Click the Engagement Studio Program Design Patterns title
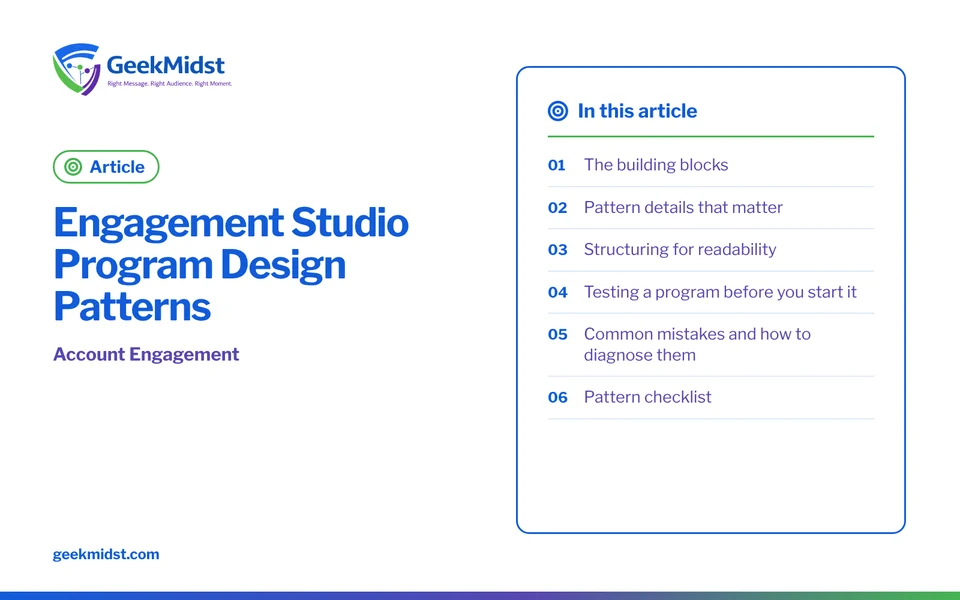The width and height of the screenshot is (960, 600). 231,264
